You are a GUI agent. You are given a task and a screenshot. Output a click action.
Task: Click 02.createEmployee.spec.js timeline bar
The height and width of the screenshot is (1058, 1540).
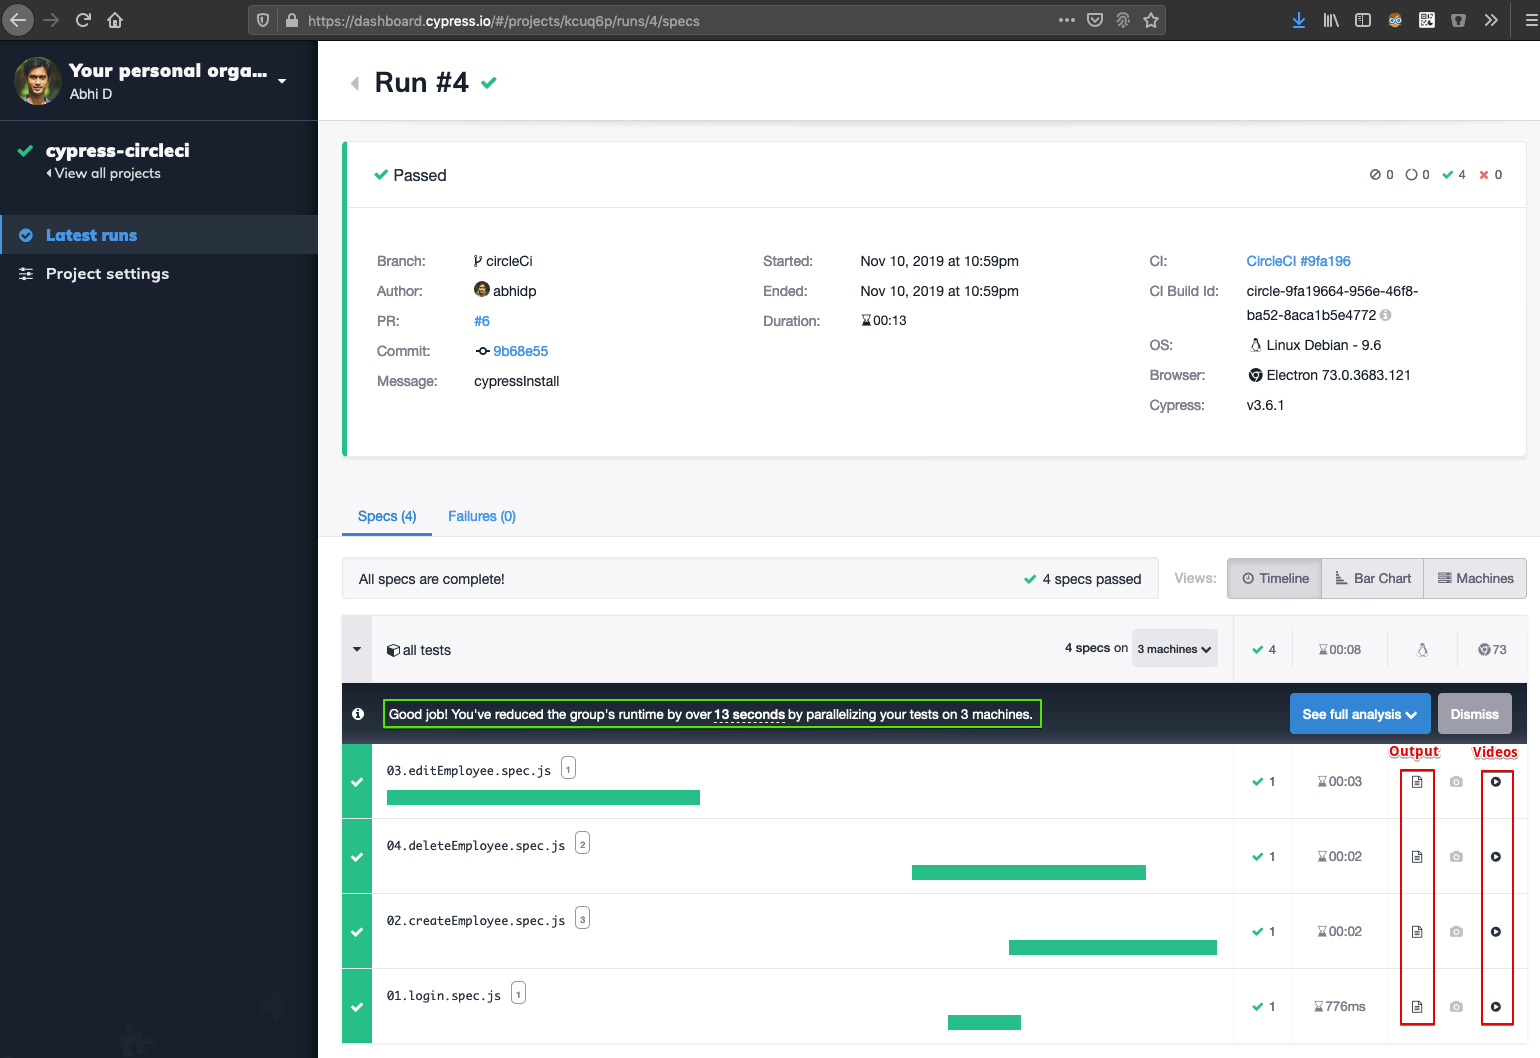1113,947
